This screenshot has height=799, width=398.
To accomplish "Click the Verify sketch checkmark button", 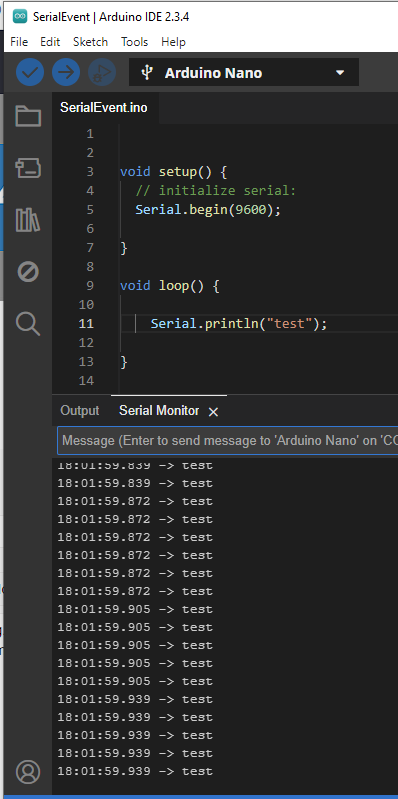I will (30, 72).
